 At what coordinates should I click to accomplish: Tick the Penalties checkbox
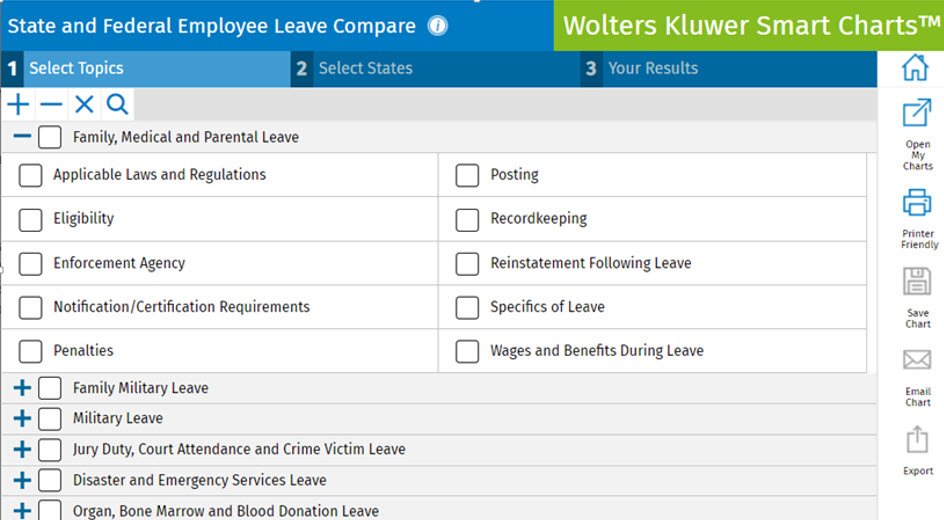pos(31,351)
